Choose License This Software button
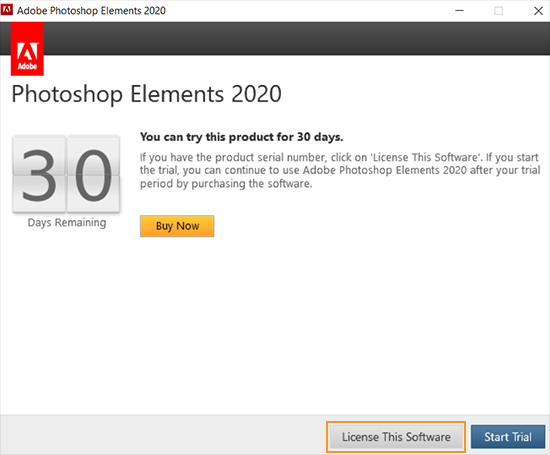Image resolution: width=550 pixels, height=455 pixels. 396,437
